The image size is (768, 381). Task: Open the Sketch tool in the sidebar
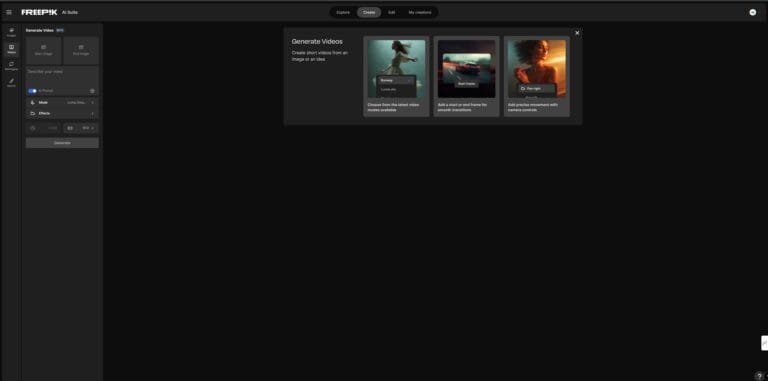pos(11,82)
